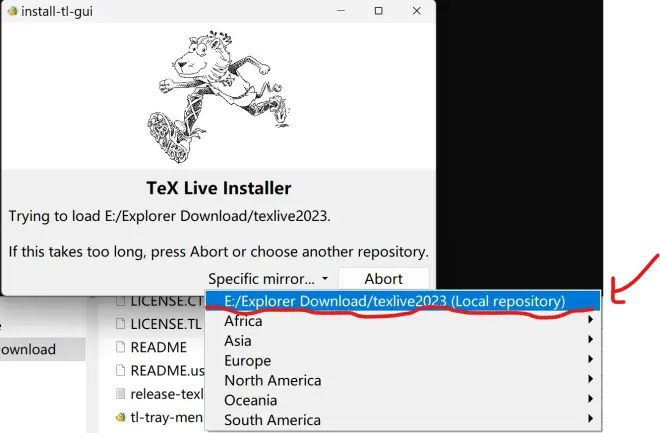Click the submenu arrow next to Europe
The image size is (660, 433).
(x=591, y=359)
